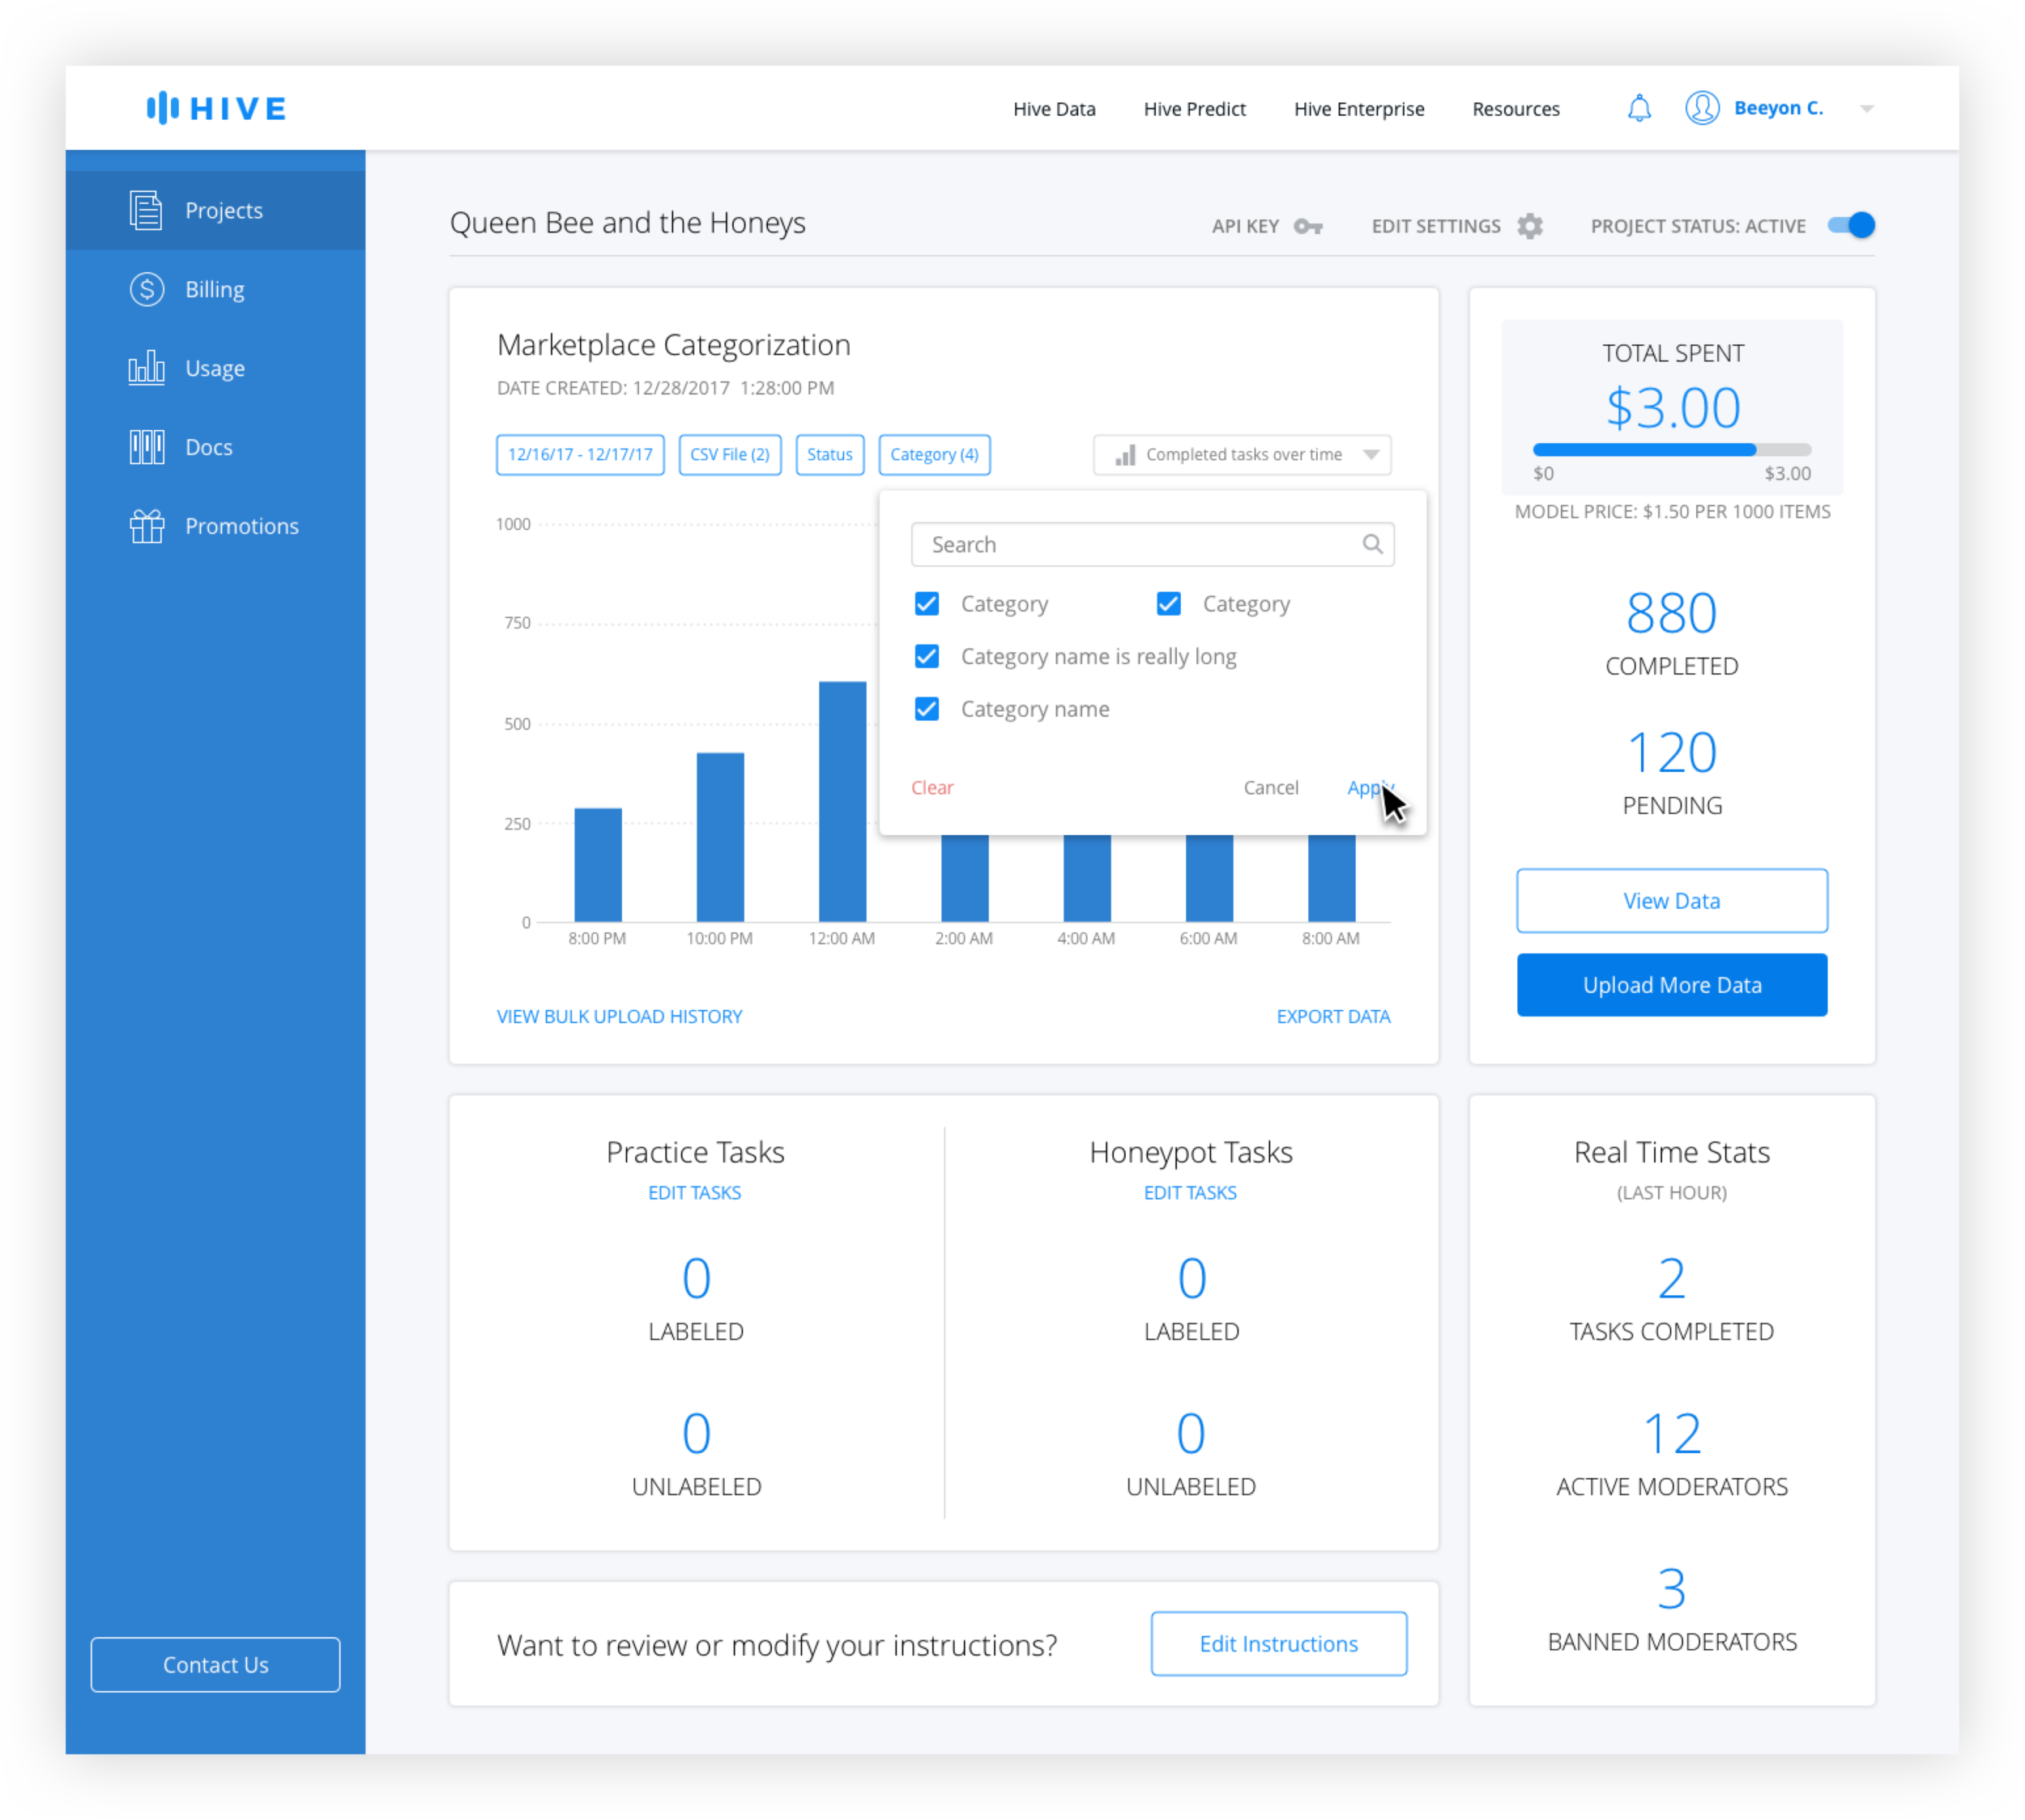Click the 2 tasks completed value
This screenshot has width=2025, height=1820.
[1671, 1278]
